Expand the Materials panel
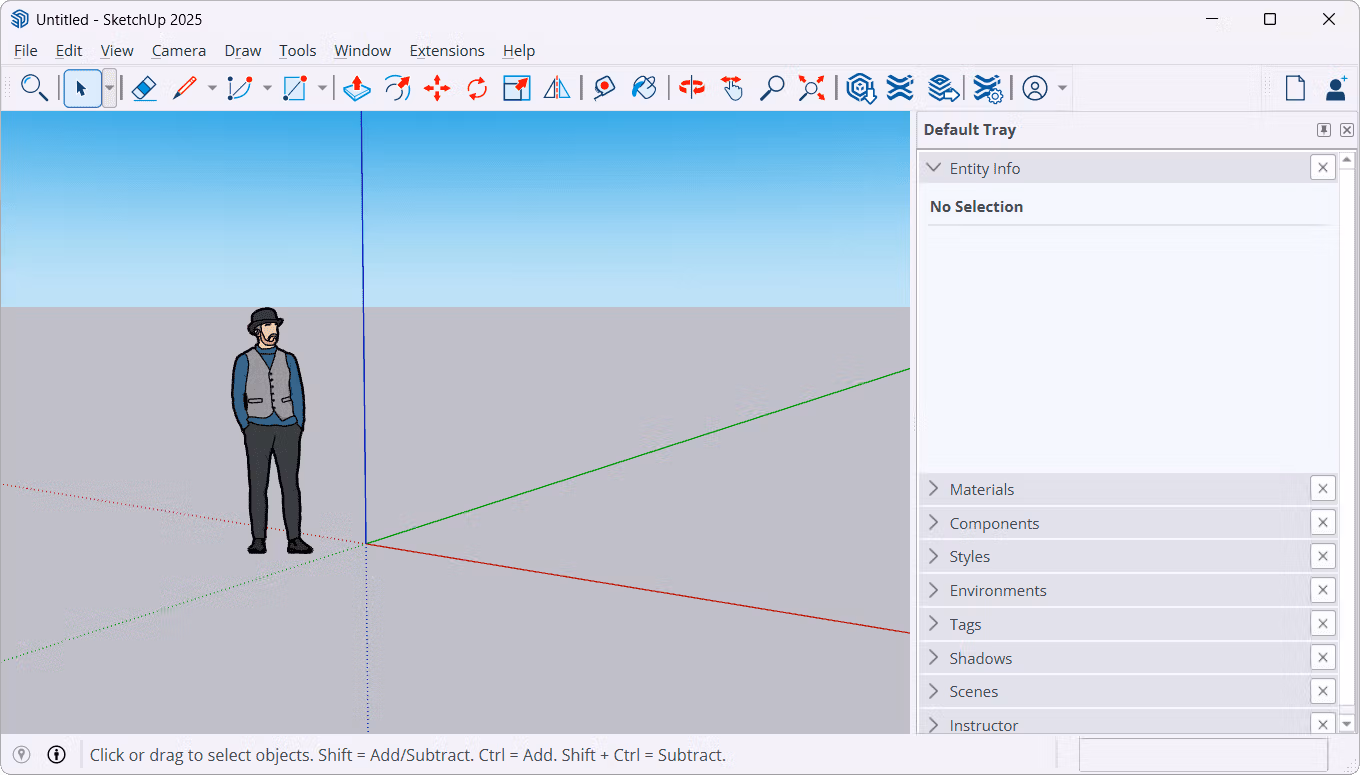1360x775 pixels. coord(934,489)
